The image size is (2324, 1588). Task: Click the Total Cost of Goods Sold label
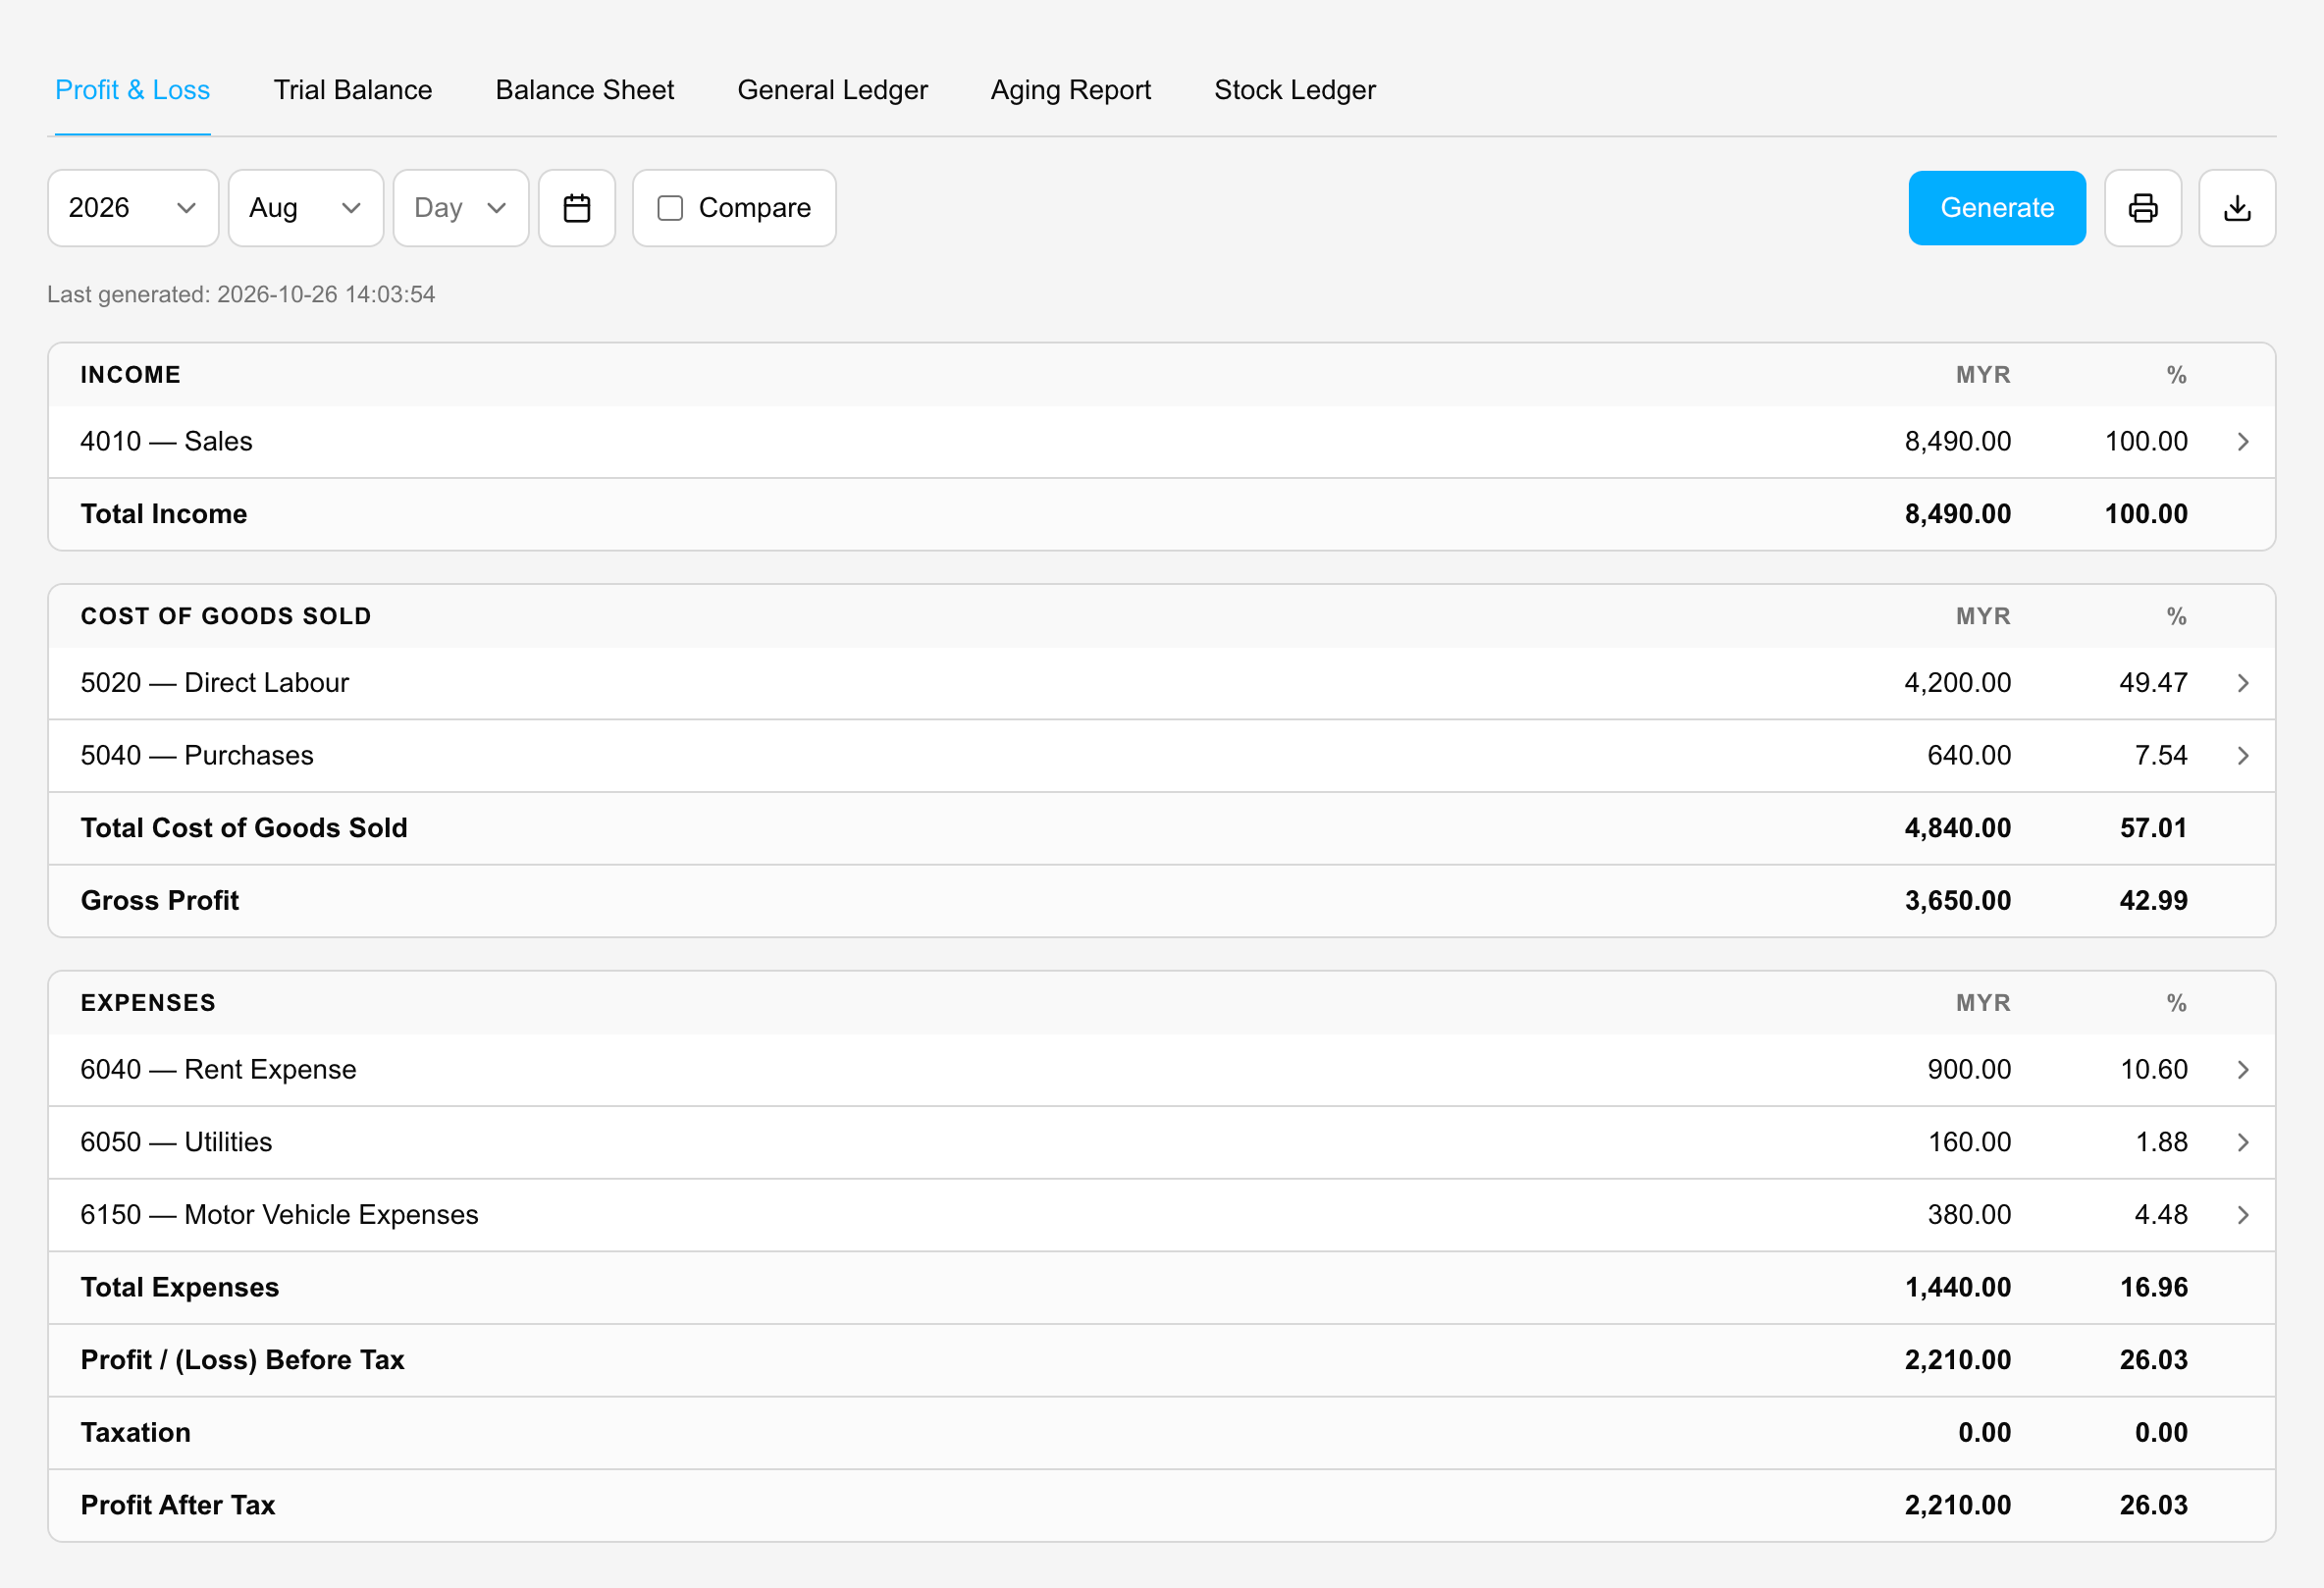(x=244, y=828)
